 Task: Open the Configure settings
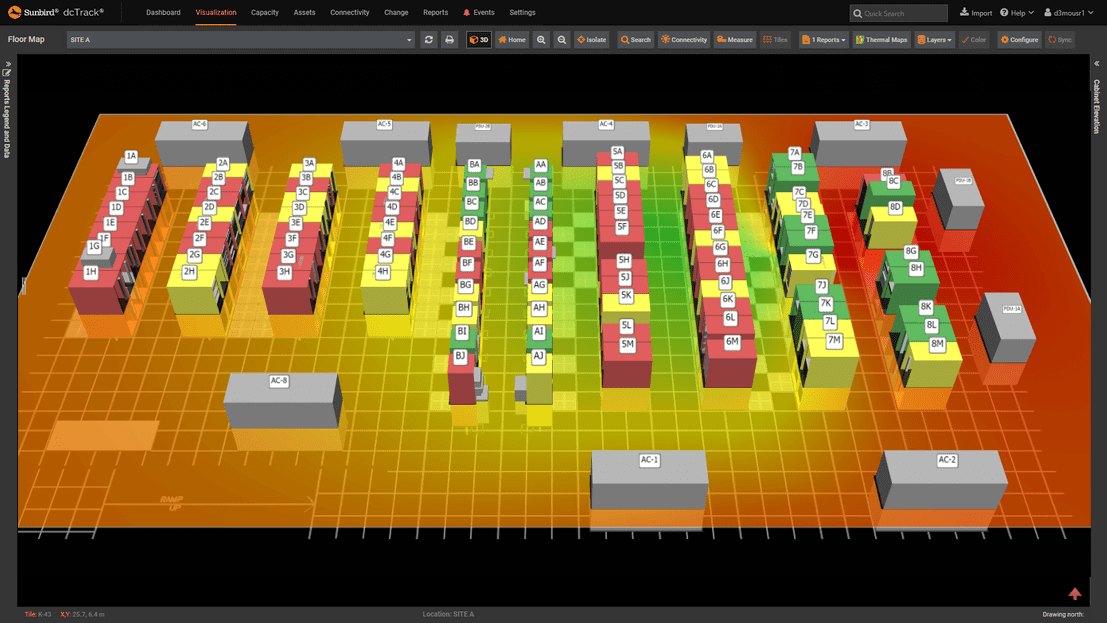(1017, 39)
